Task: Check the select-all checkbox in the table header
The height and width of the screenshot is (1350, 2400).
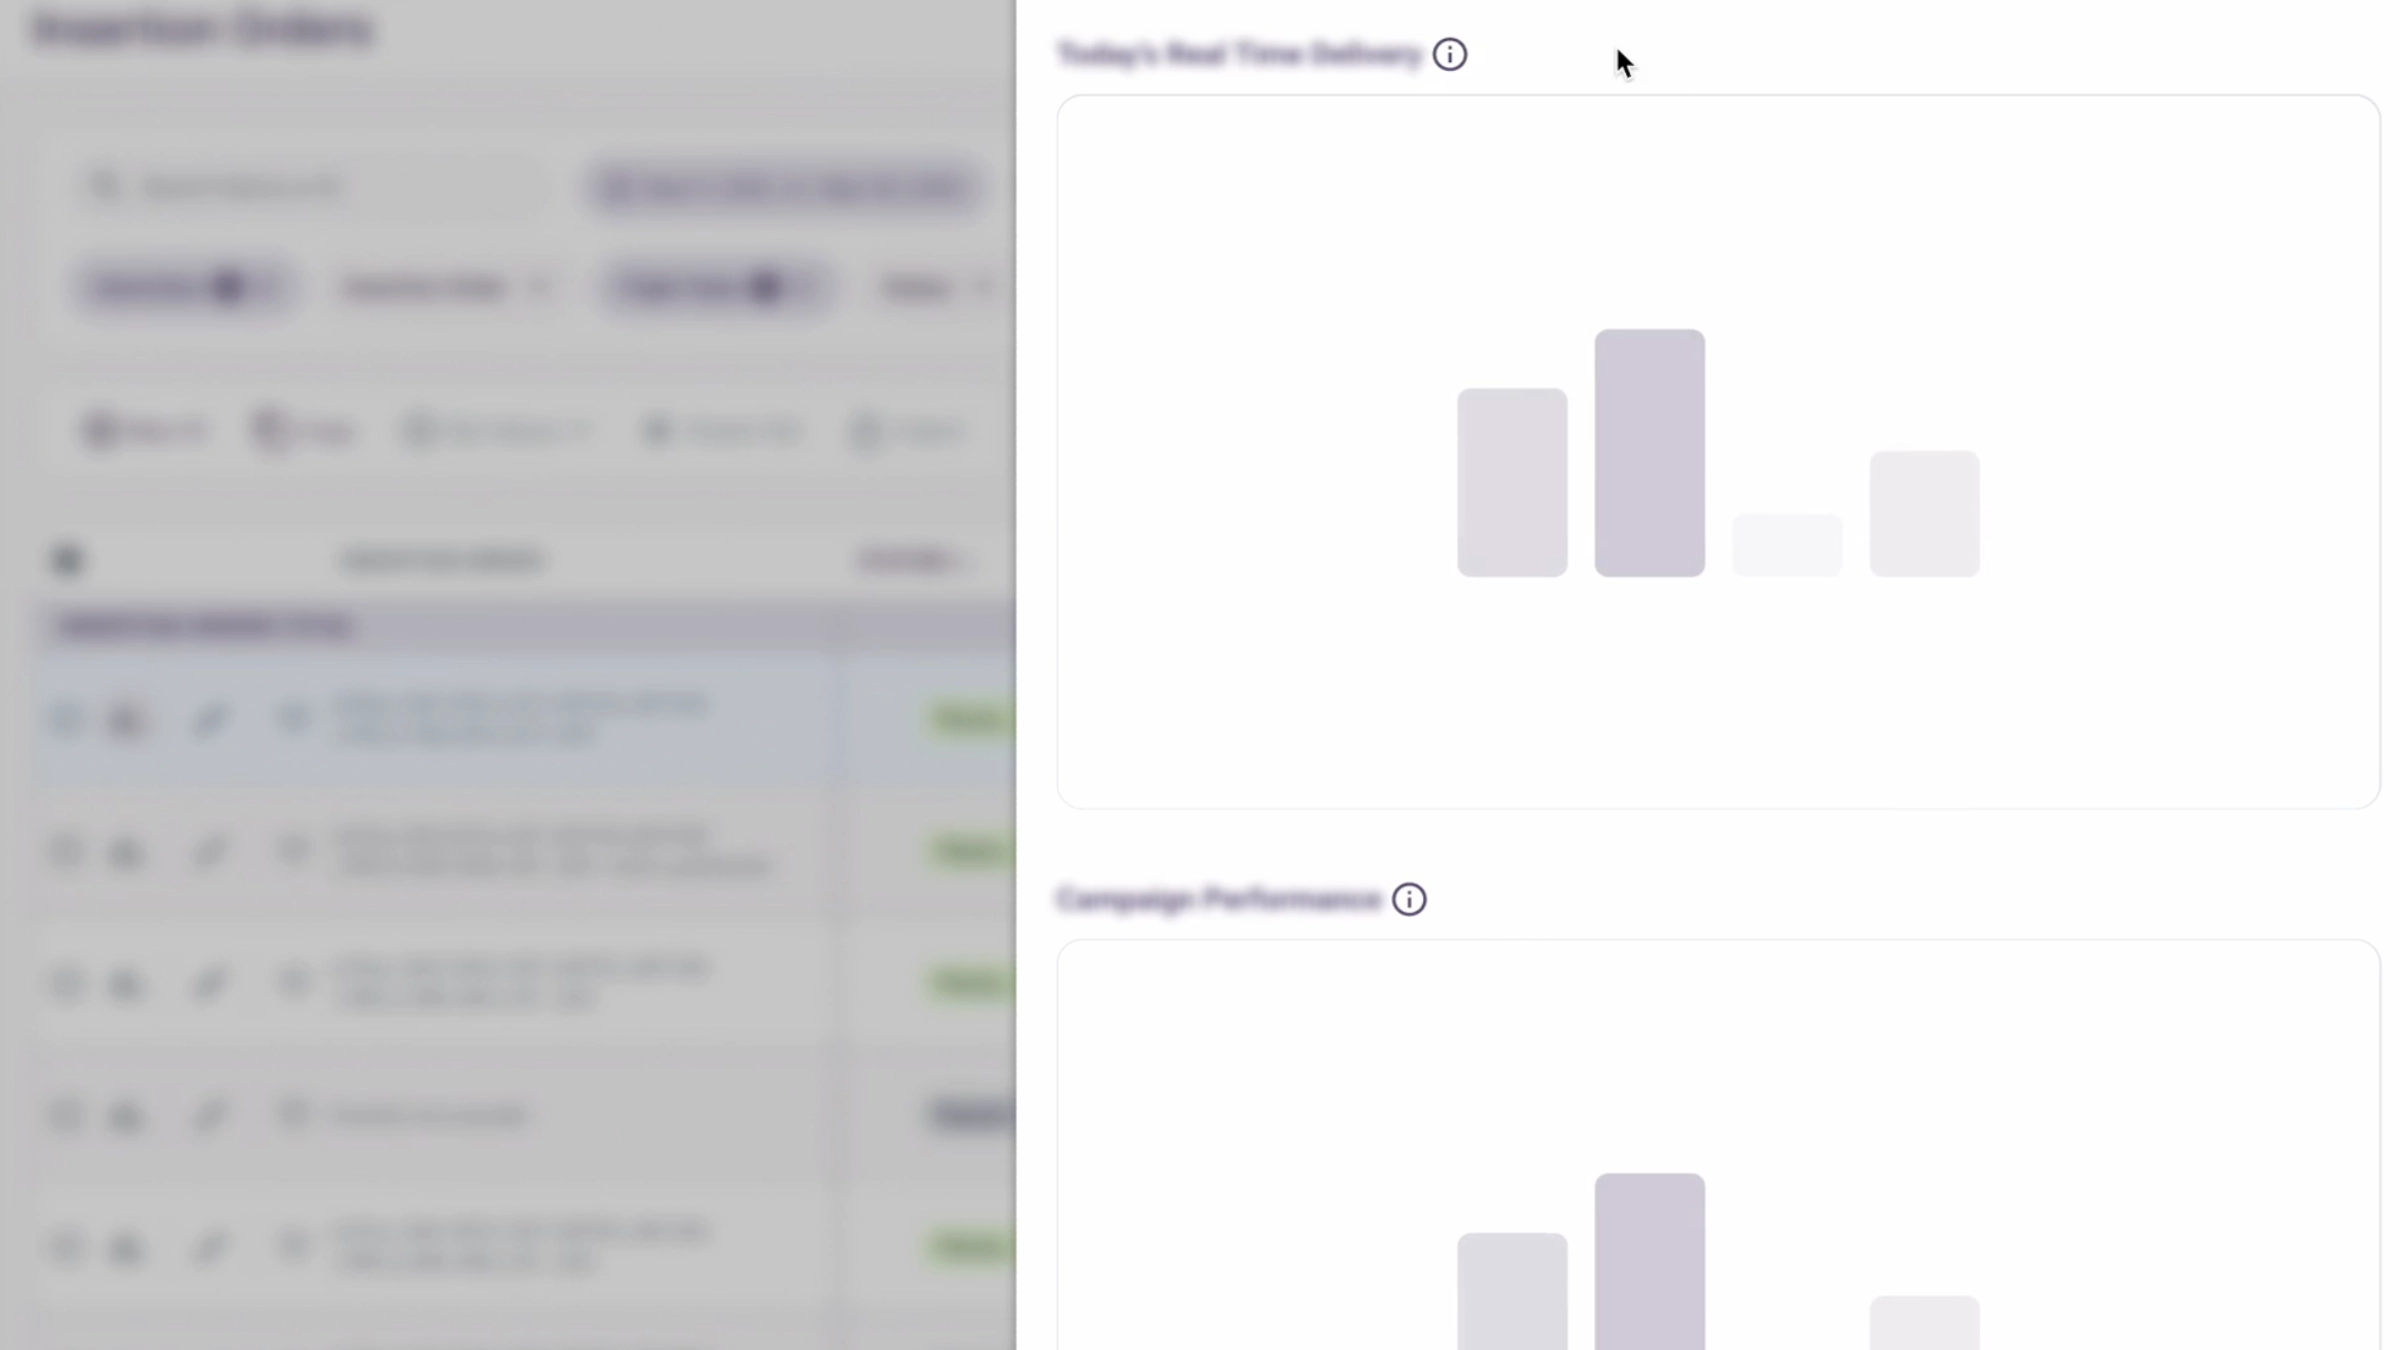Action: pos(68,560)
